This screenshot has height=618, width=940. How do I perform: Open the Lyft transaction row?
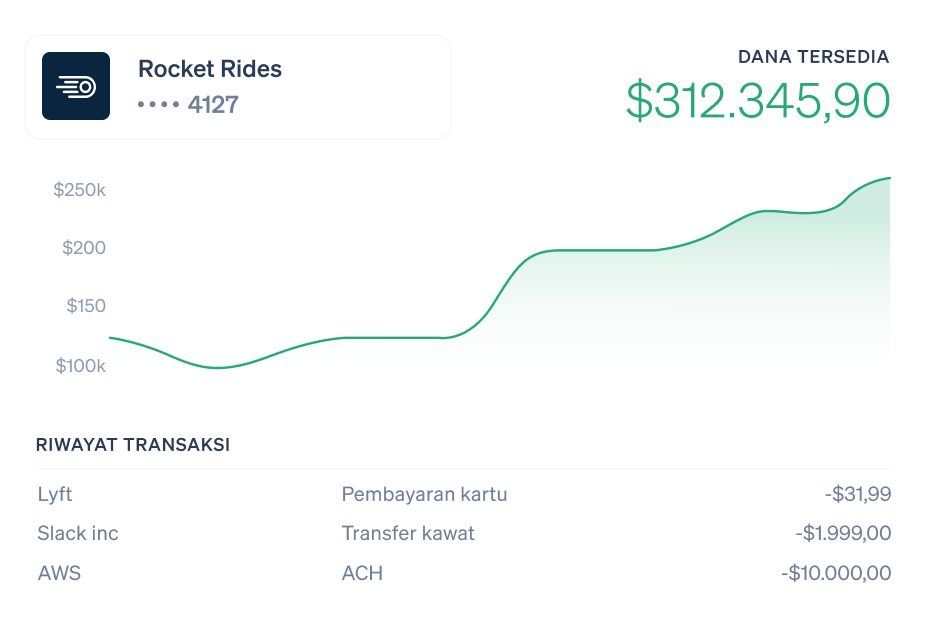click(463, 494)
